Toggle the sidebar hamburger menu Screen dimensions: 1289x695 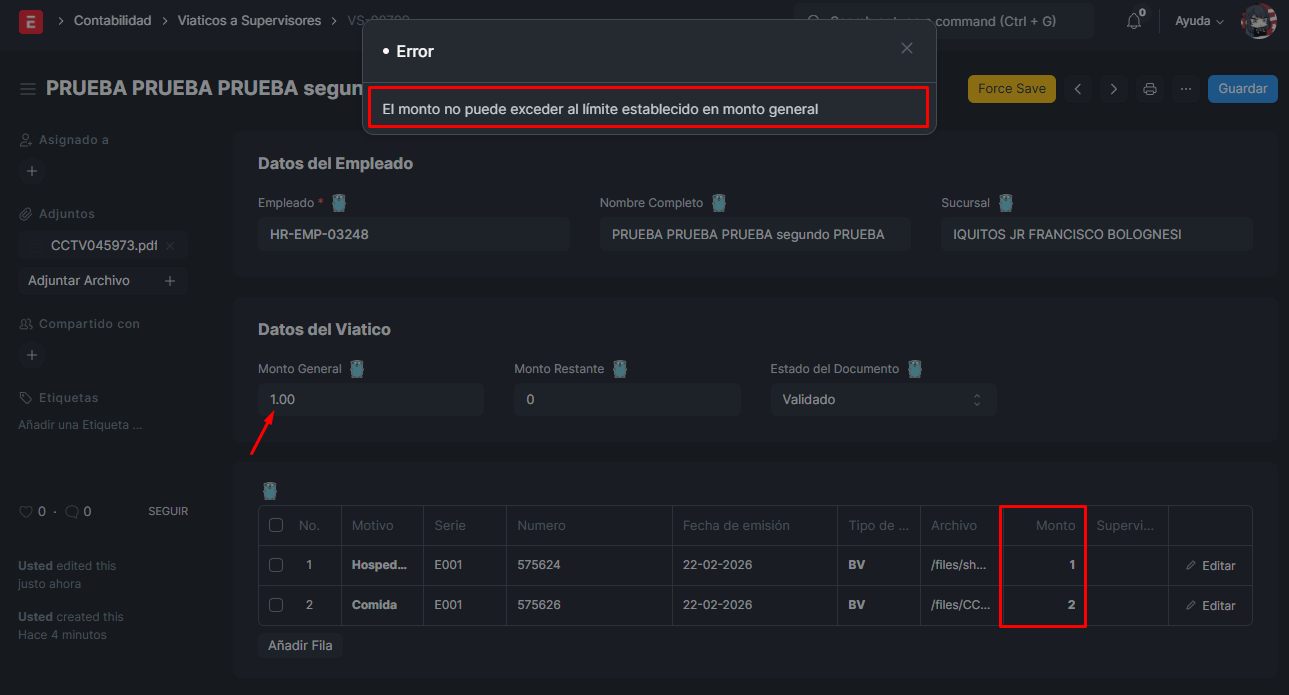pos(28,89)
